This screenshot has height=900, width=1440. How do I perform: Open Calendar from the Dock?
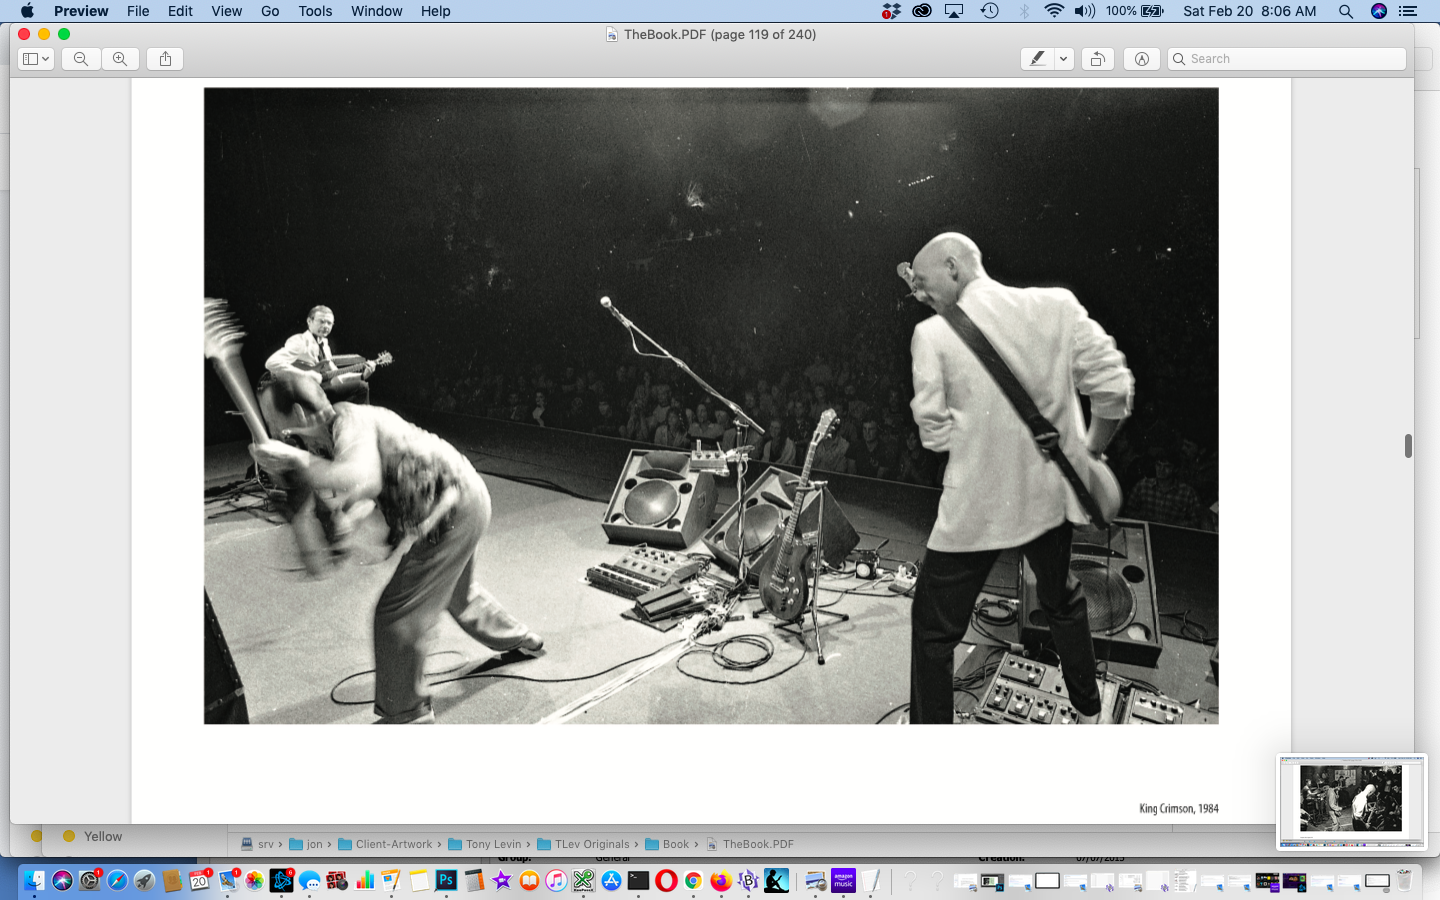(x=199, y=881)
